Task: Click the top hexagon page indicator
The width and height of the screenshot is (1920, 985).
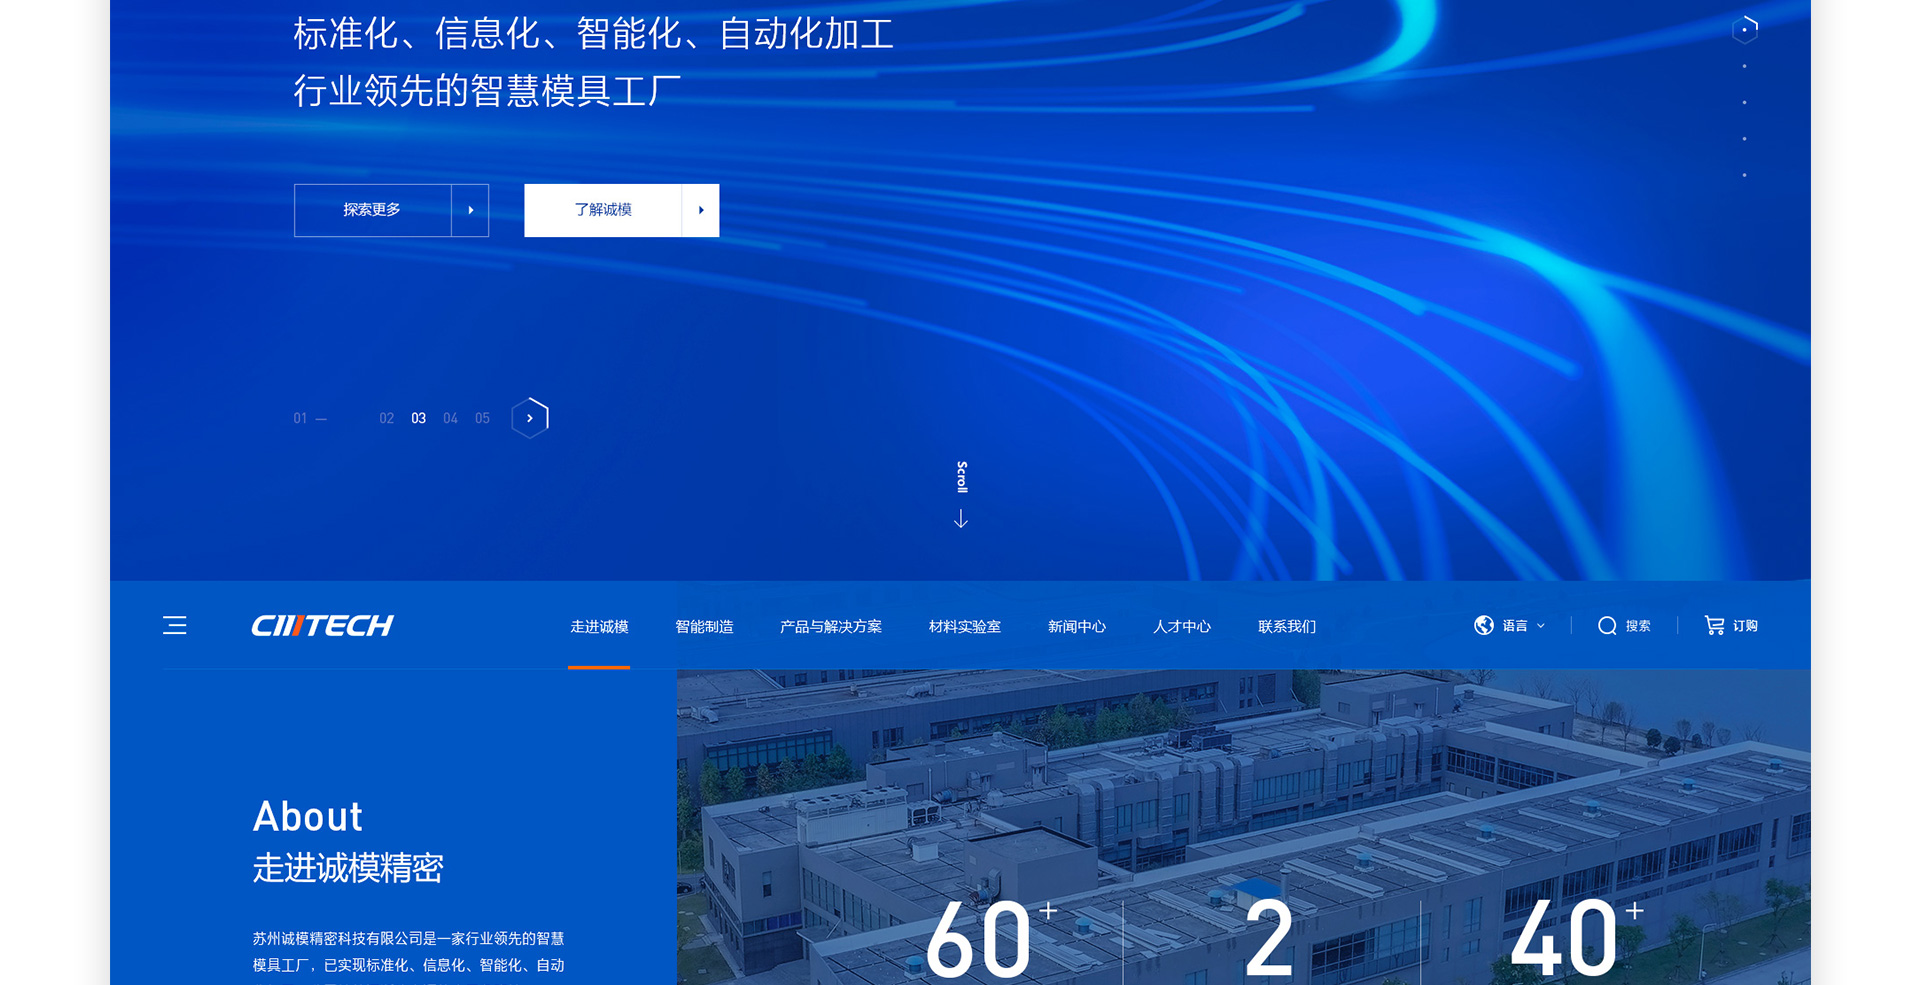Action: [x=1745, y=30]
